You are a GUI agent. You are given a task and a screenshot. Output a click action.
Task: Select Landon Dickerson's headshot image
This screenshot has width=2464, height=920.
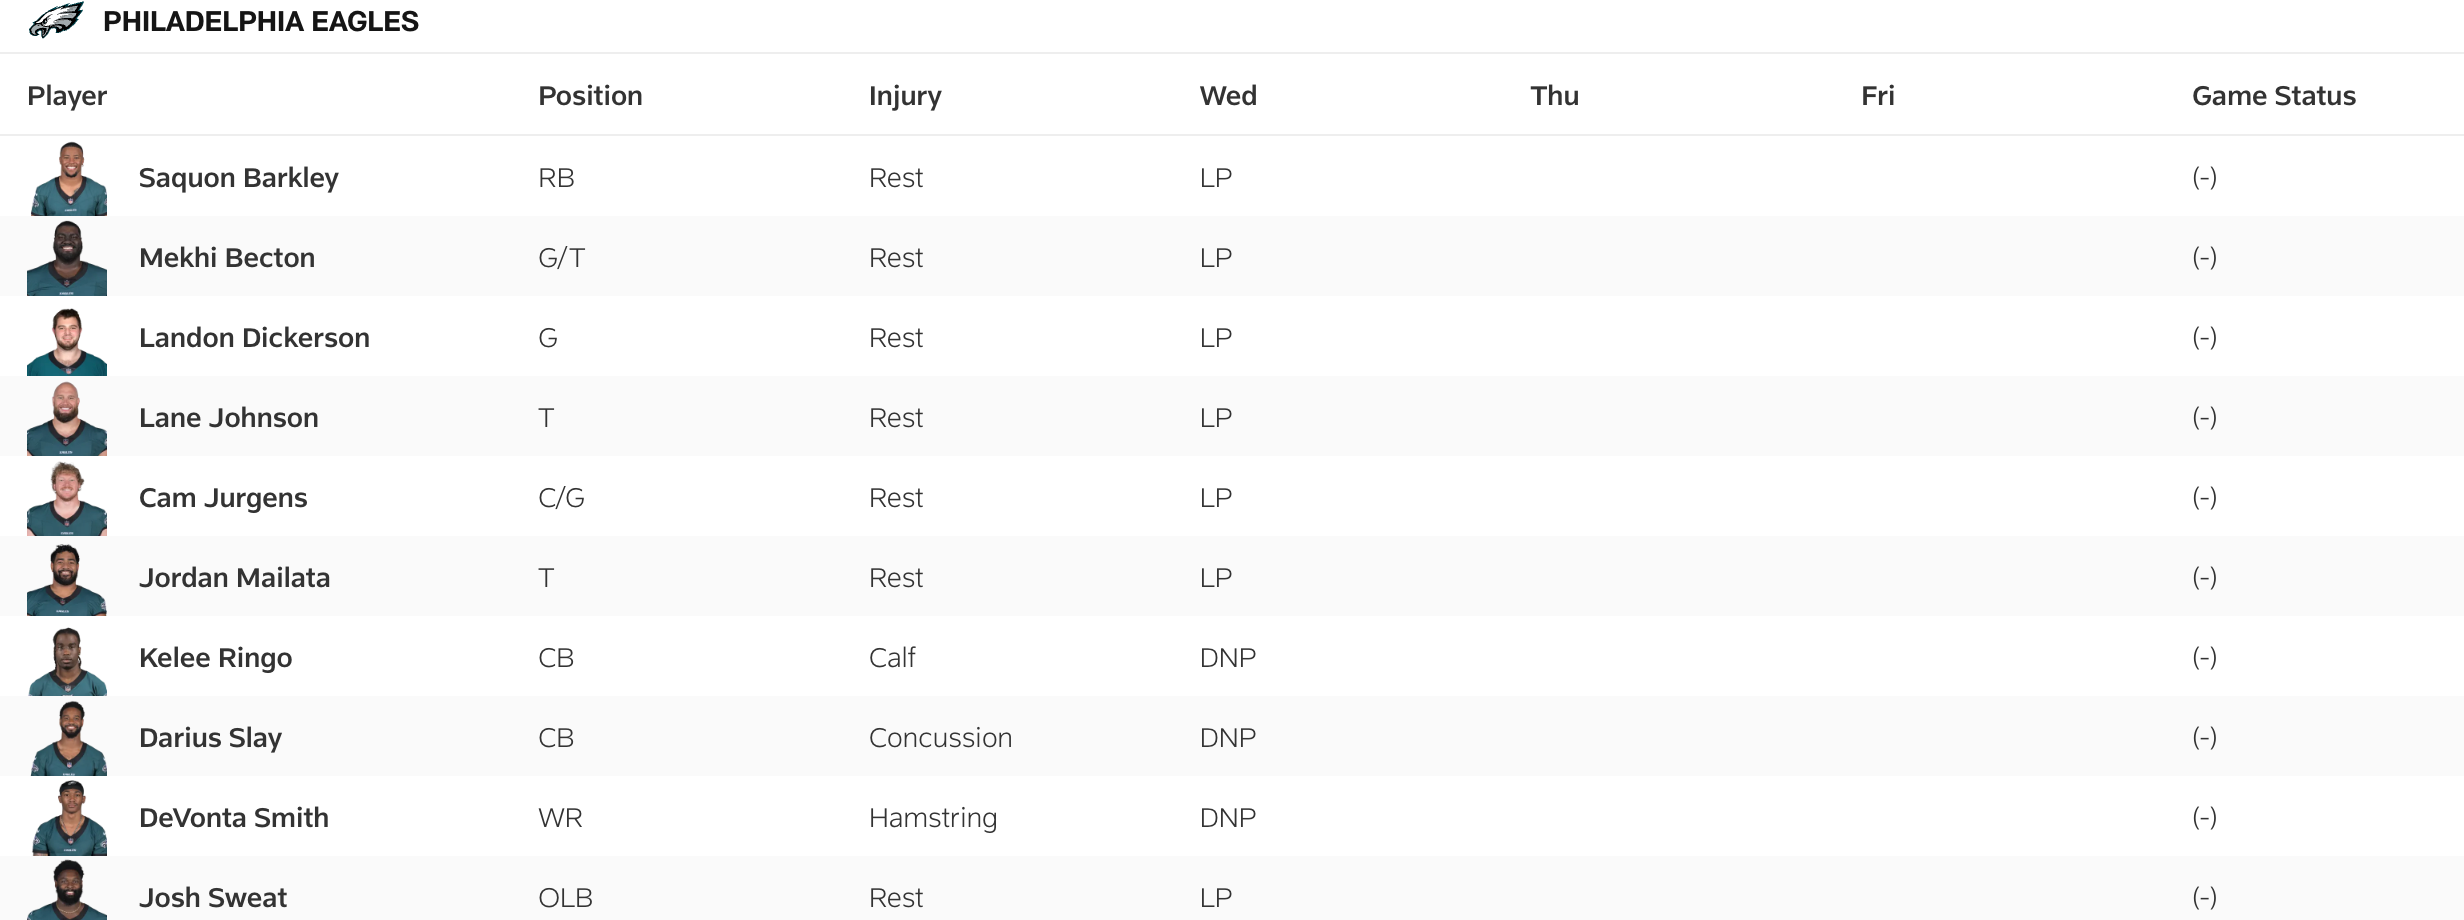pyautogui.click(x=67, y=339)
